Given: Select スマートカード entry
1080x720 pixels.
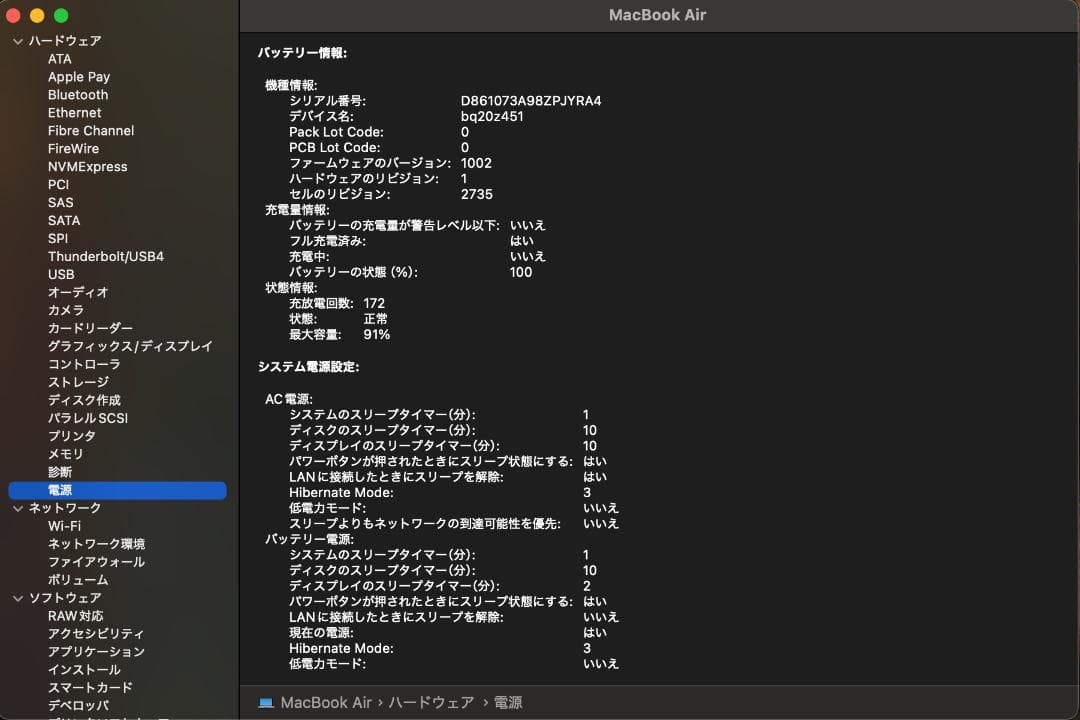Looking at the screenshot, I should pyautogui.click(x=90, y=688).
